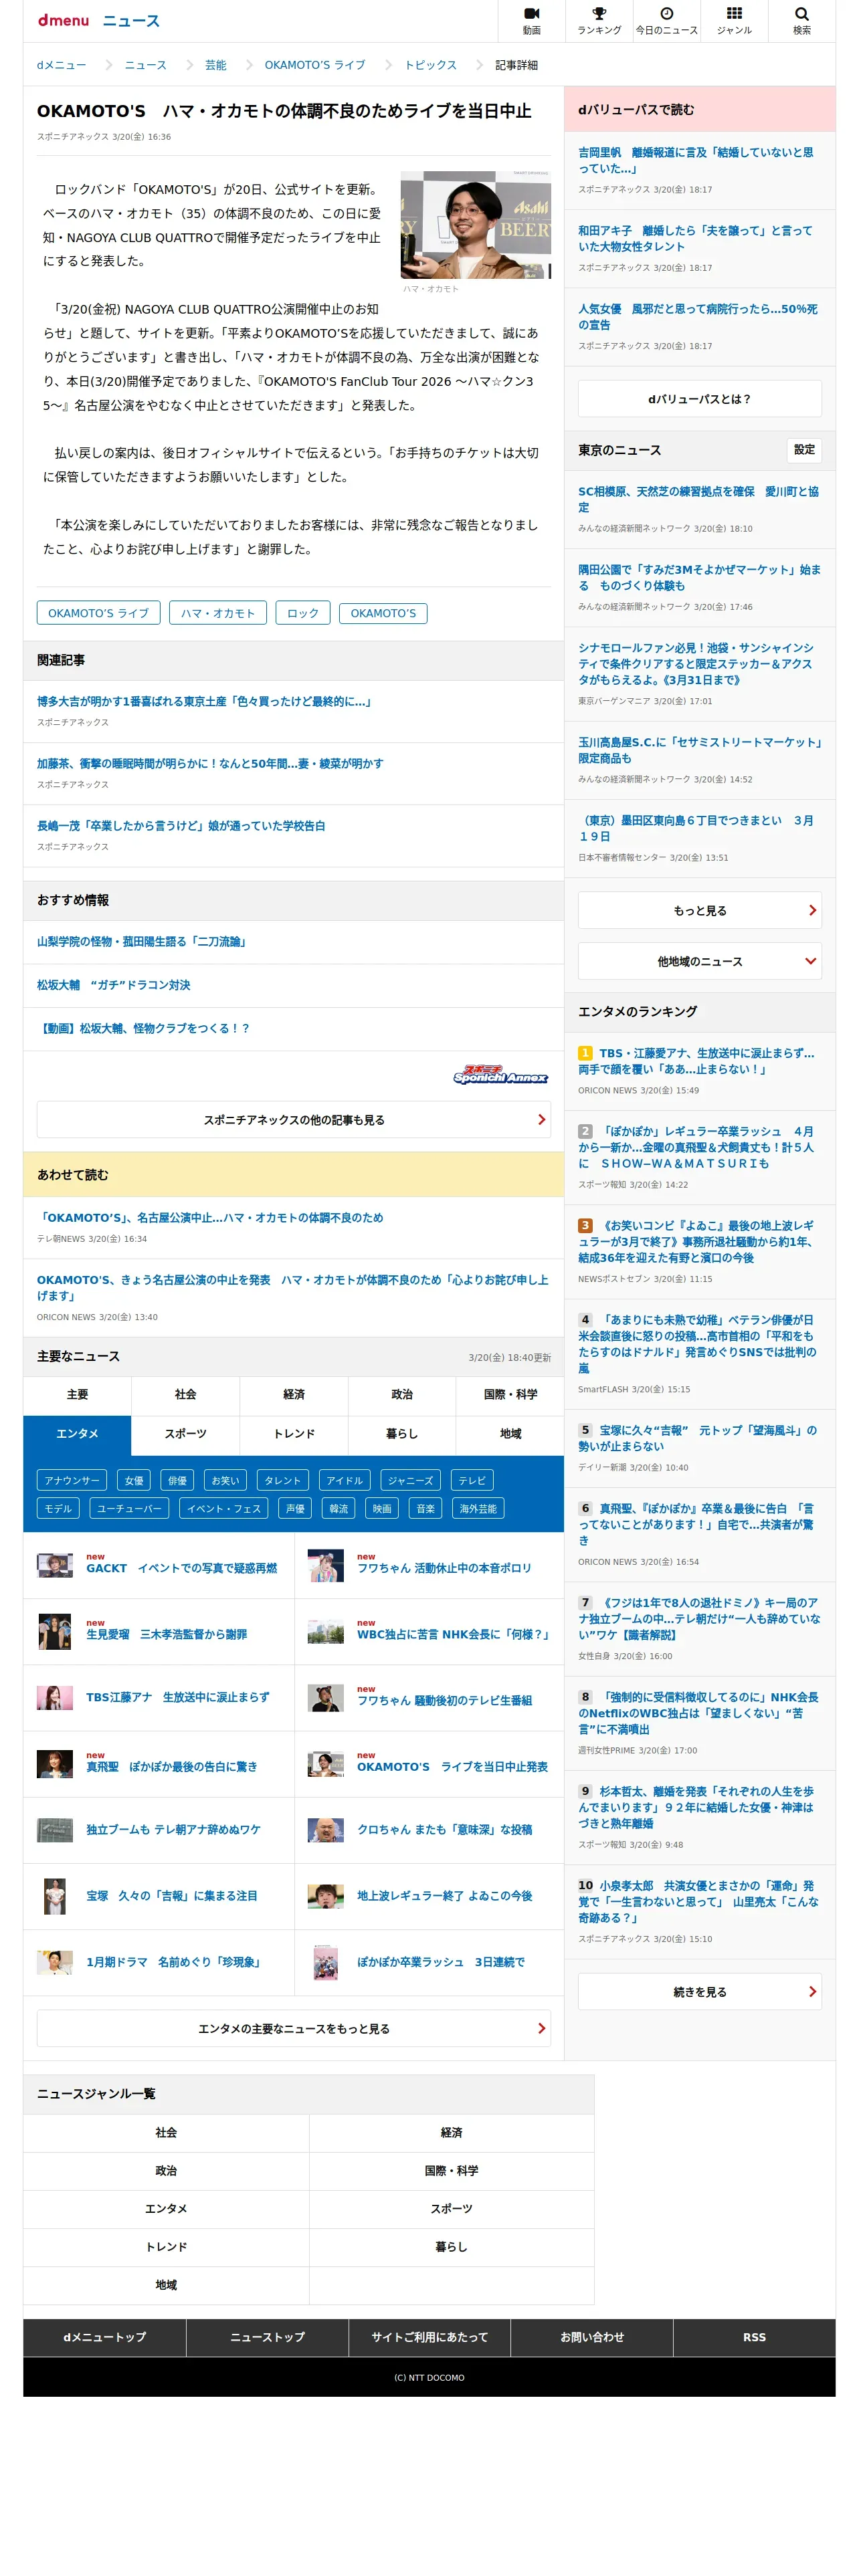Open 和田アキ子 離婚したら article link
This screenshot has width=859, height=2576.
click(695, 238)
